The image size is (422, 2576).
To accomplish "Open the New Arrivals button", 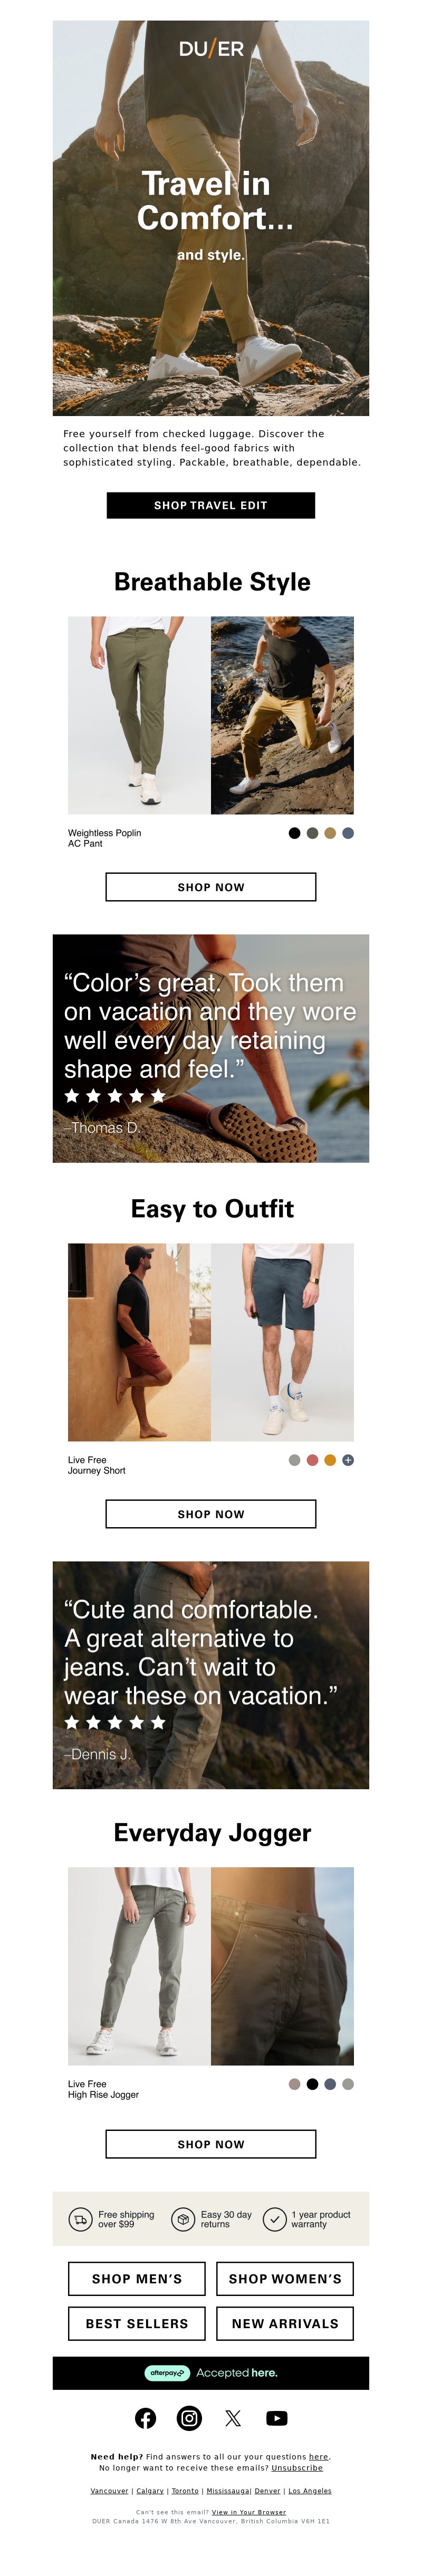I will [285, 2323].
